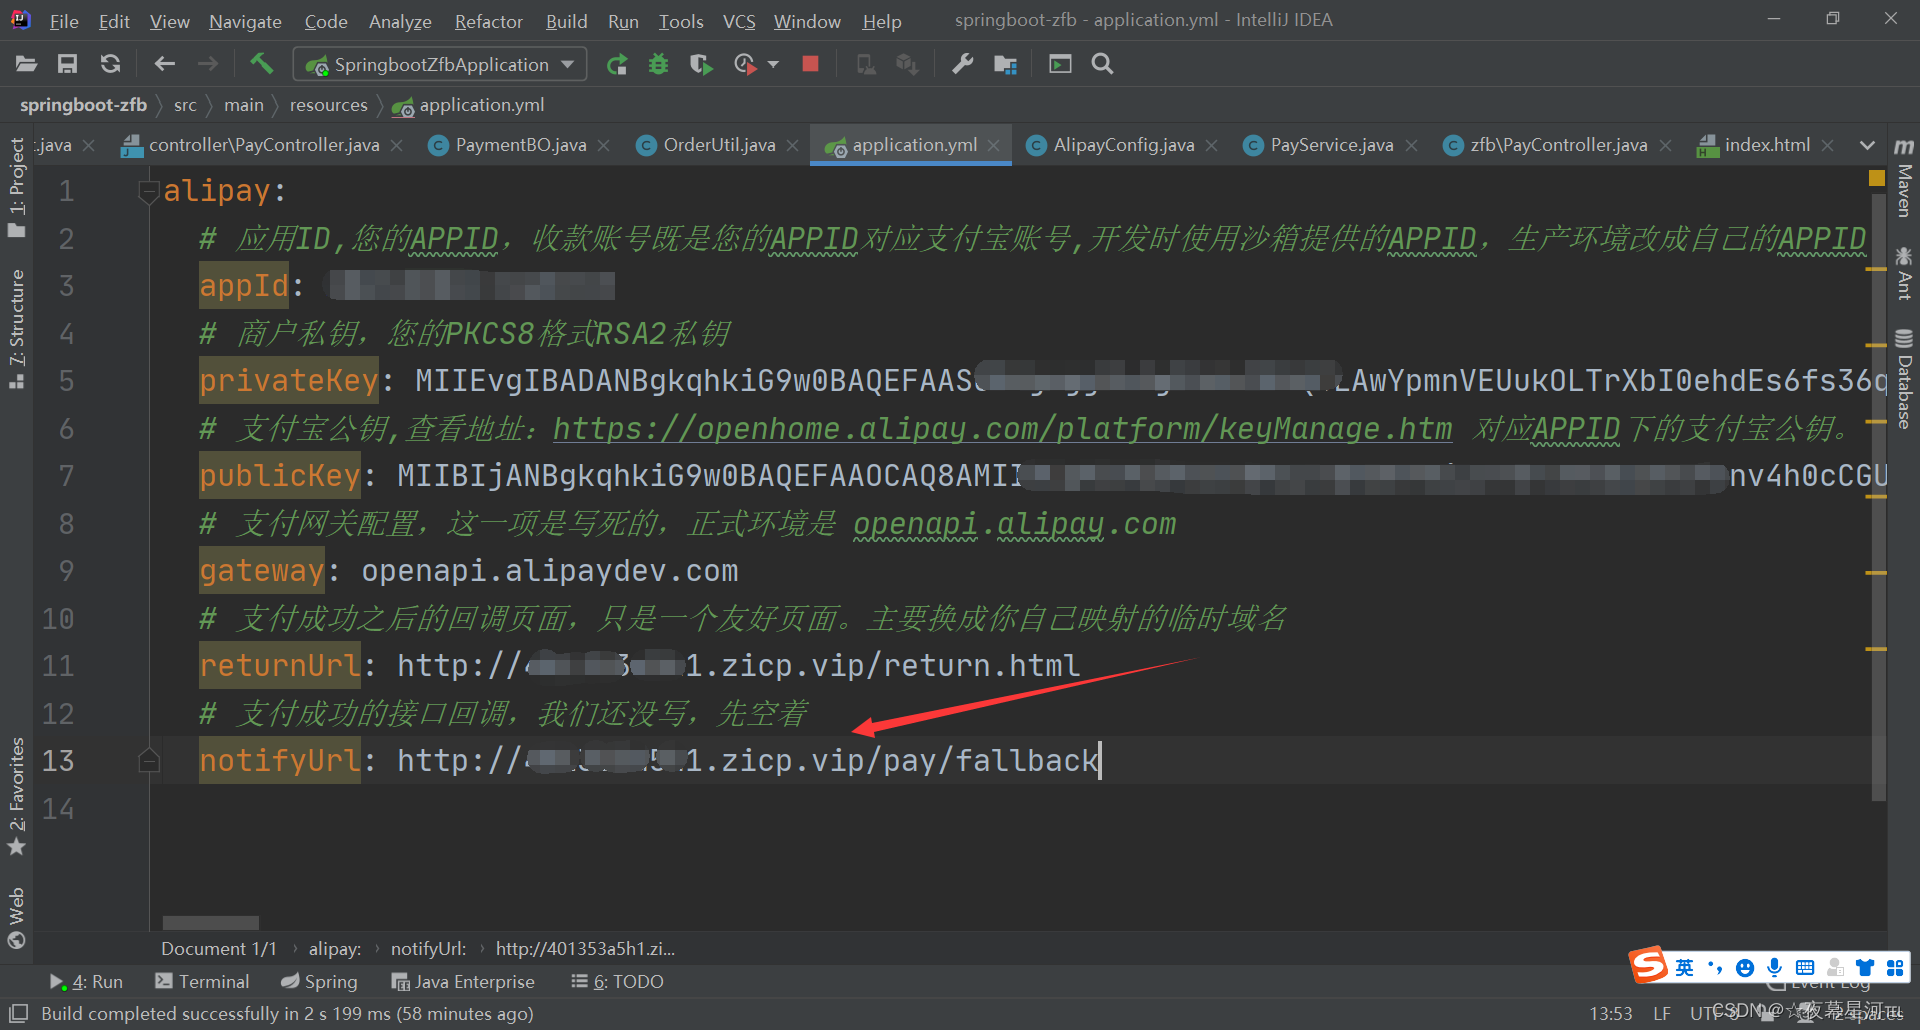Click resources breadcrumb folder

point(328,105)
